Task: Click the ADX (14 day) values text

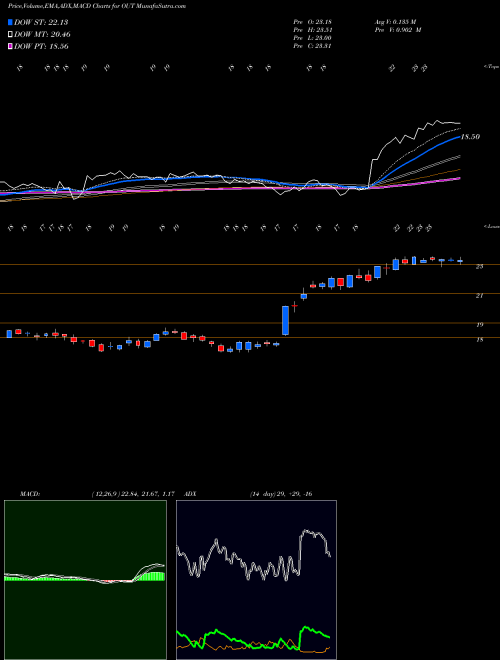Action: tap(281, 494)
